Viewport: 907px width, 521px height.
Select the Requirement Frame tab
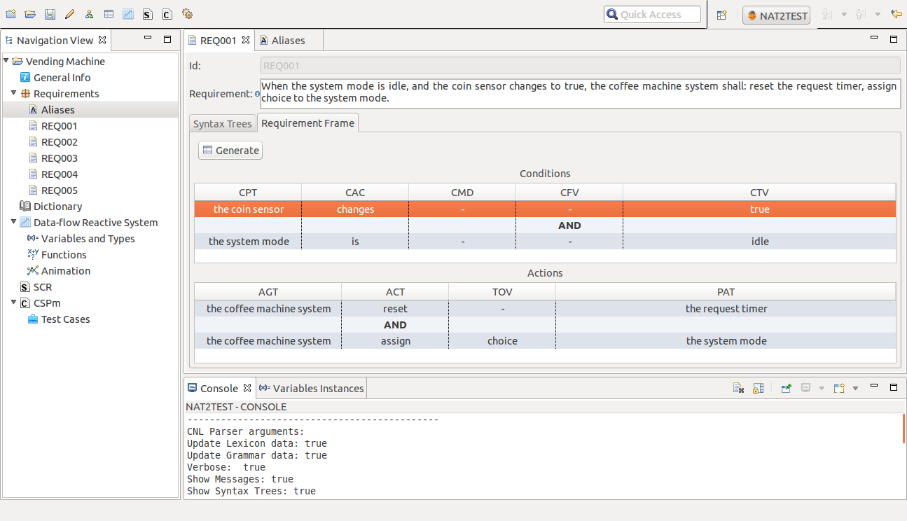click(308, 123)
